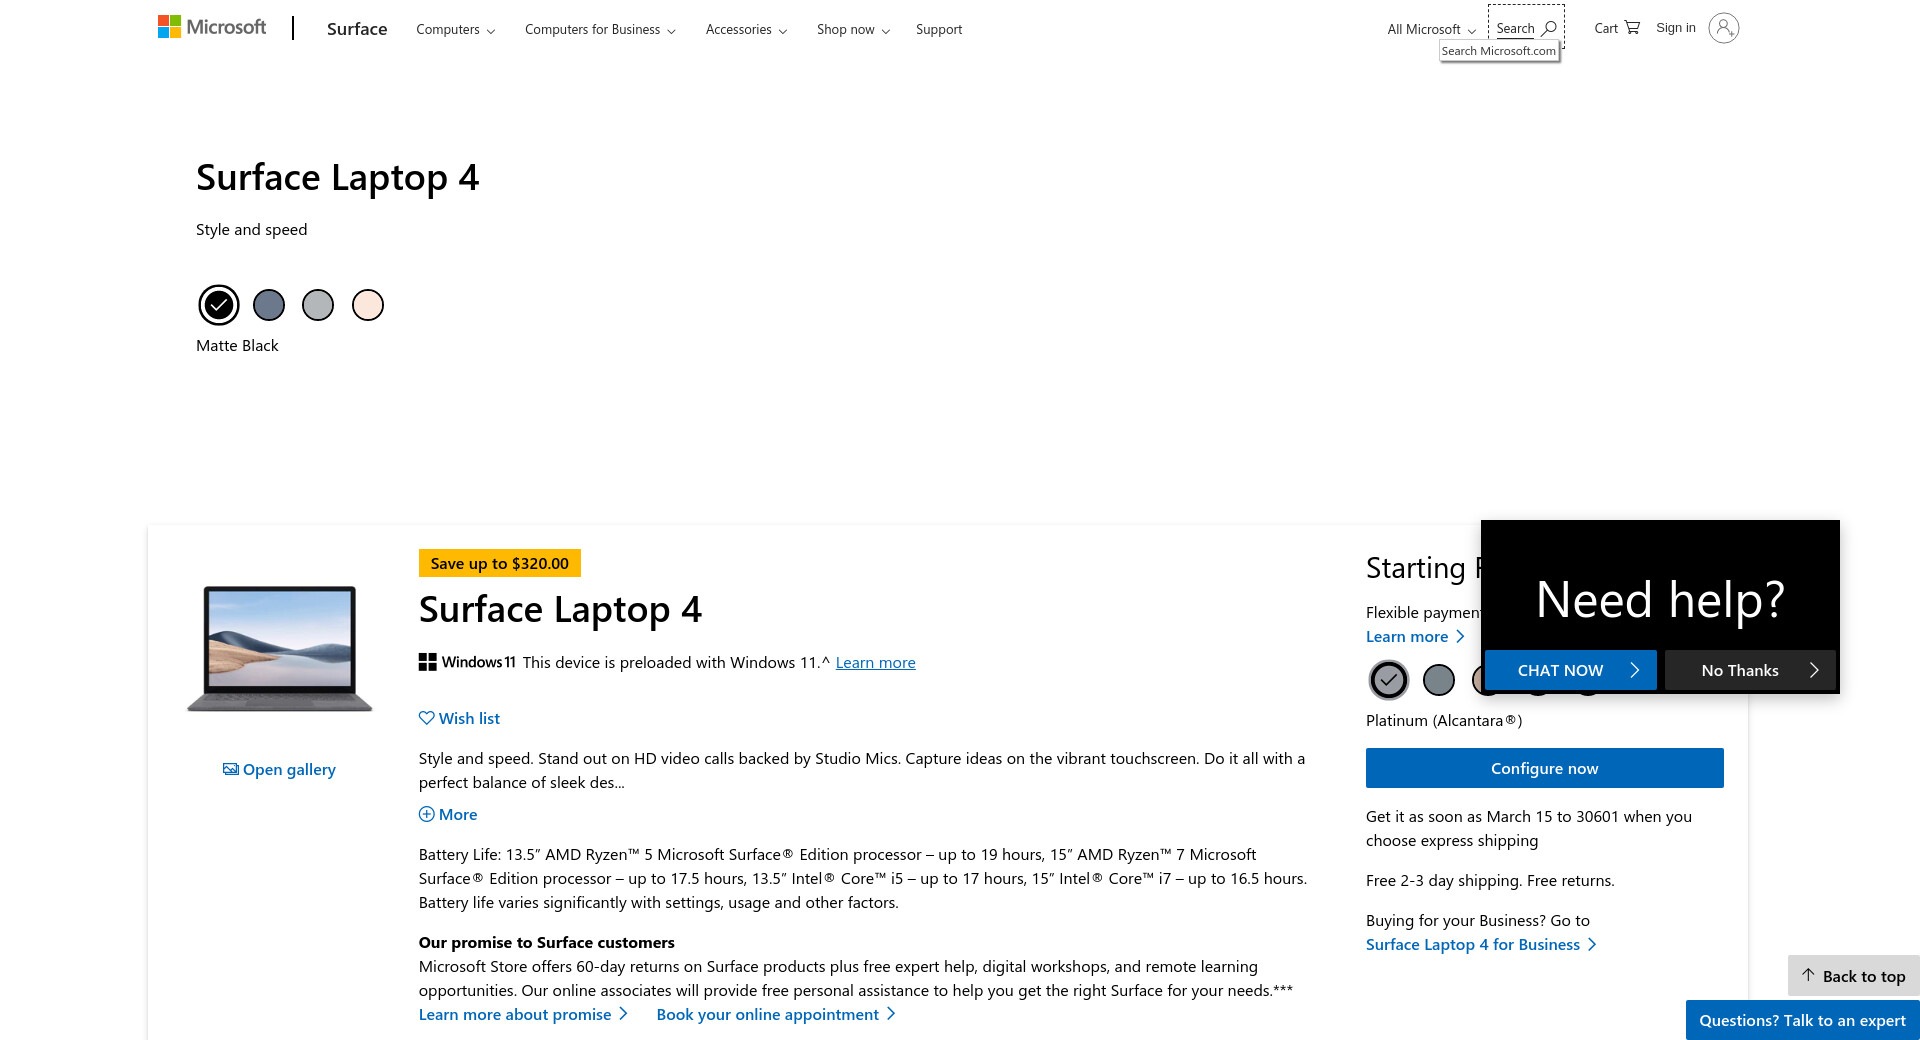Start chat with CHAT NOW button
The width and height of the screenshot is (1920, 1040).
click(1570, 670)
